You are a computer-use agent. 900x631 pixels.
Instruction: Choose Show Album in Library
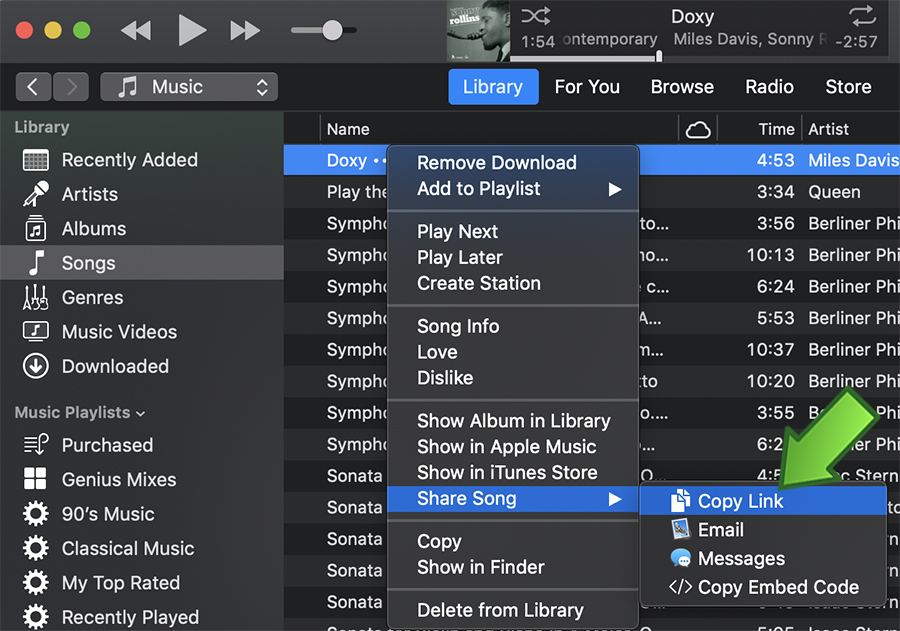[x=513, y=421]
